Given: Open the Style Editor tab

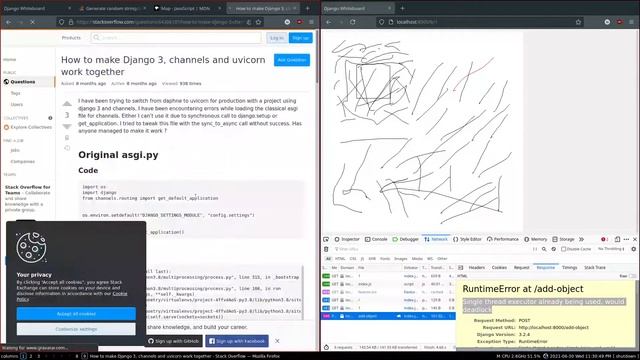Looking at the screenshot, I should pos(467,239).
